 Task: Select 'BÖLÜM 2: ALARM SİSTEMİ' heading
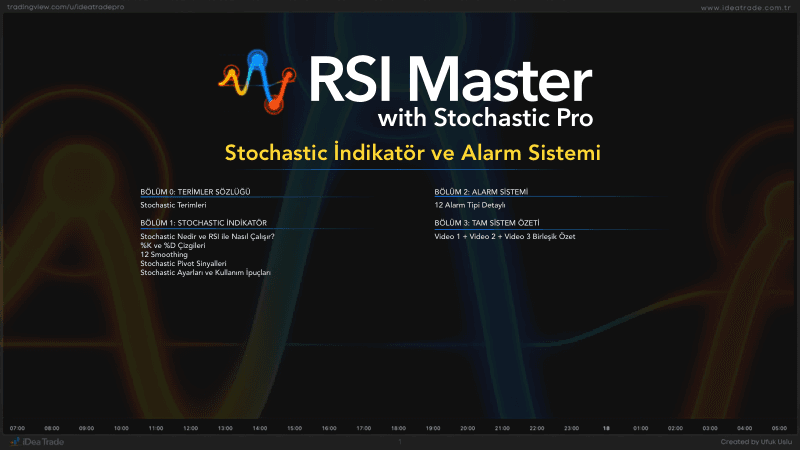[481, 192]
